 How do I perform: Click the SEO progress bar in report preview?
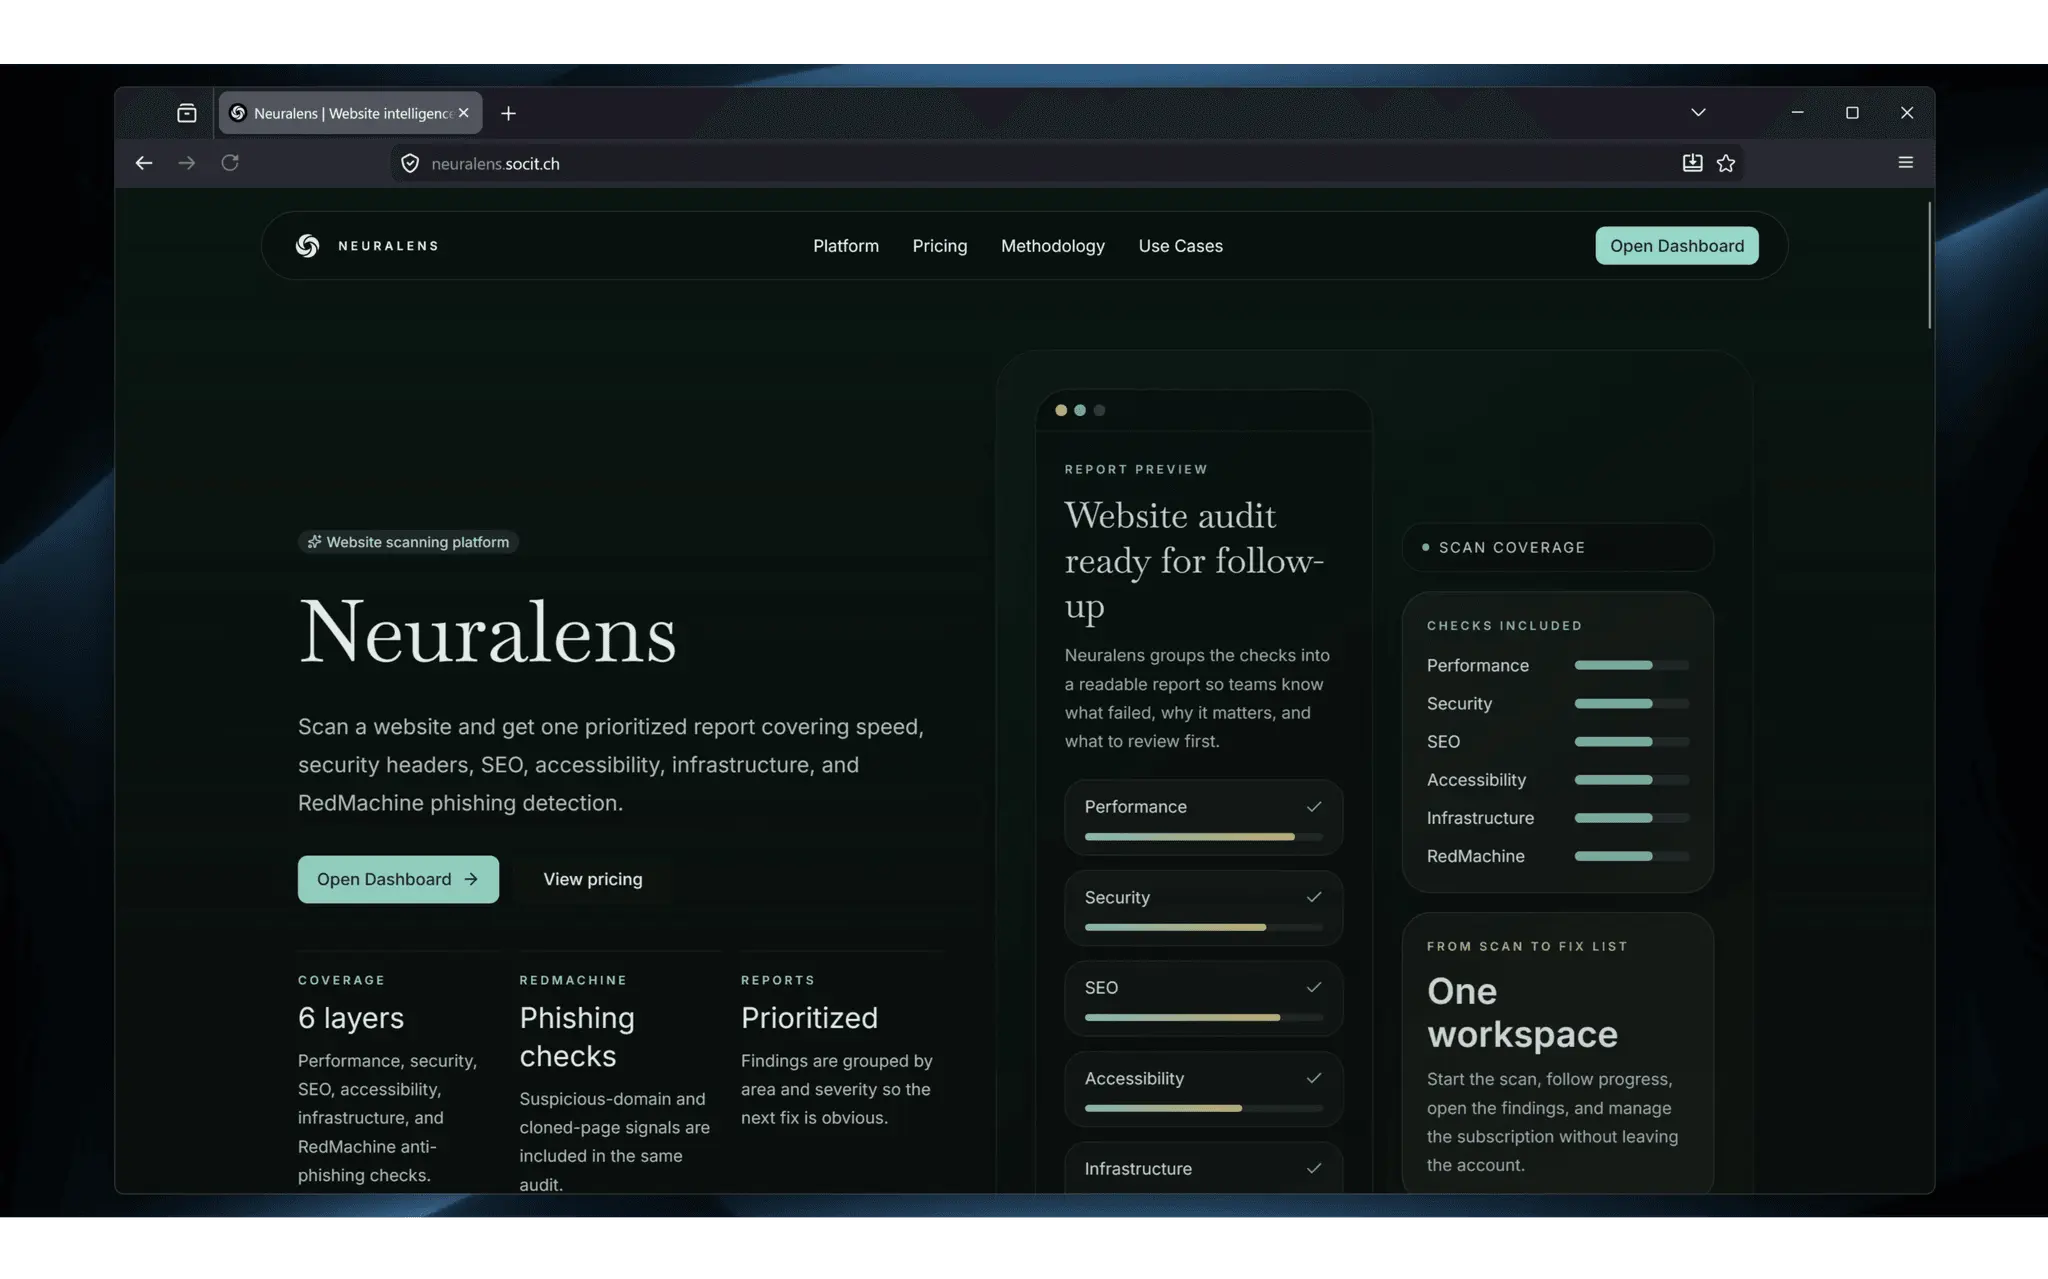(x=1203, y=1017)
